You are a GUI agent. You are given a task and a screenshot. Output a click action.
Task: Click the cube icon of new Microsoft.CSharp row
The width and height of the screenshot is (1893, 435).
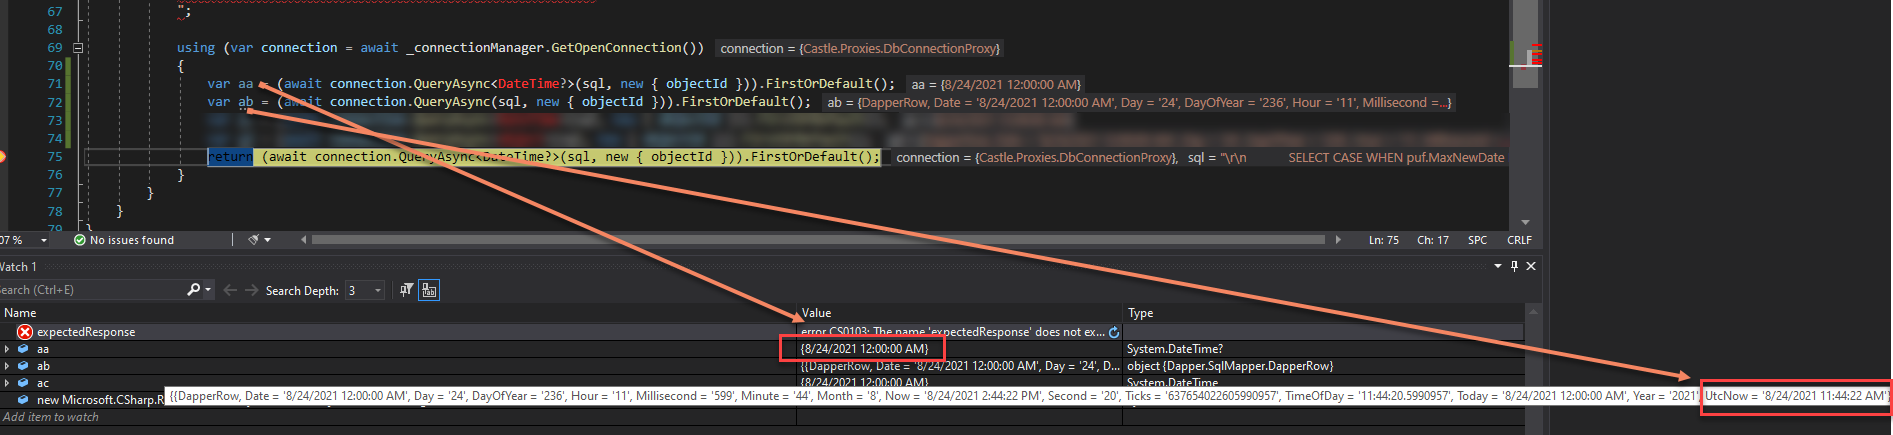point(23,400)
